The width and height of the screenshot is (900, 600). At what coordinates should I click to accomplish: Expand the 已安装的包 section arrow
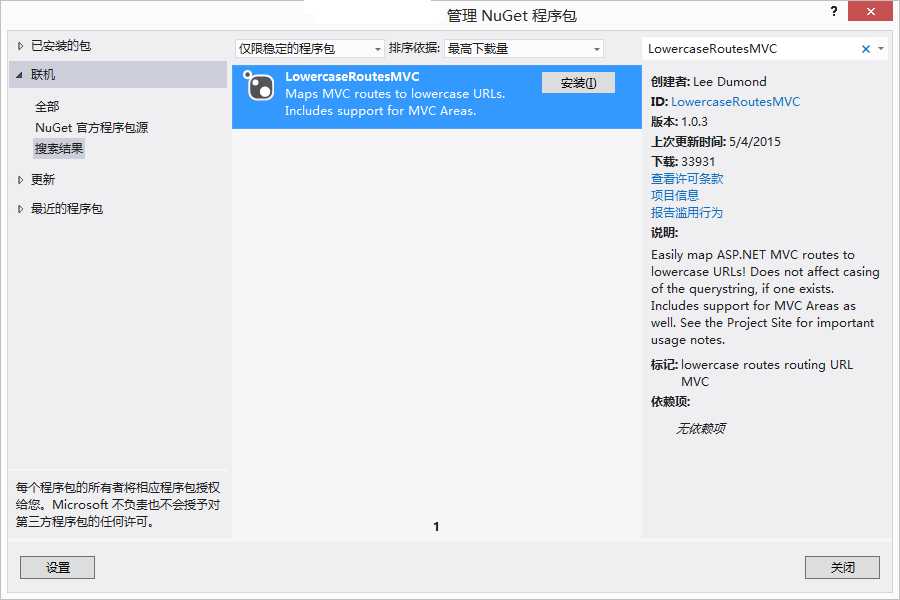point(20,46)
